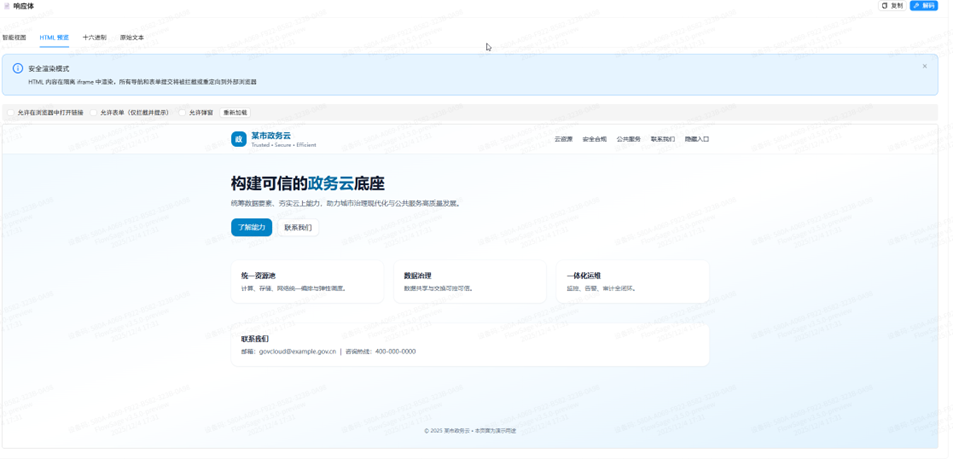Click the footer text © 2025 某市政务云
953x459 pixels.
tap(447, 430)
